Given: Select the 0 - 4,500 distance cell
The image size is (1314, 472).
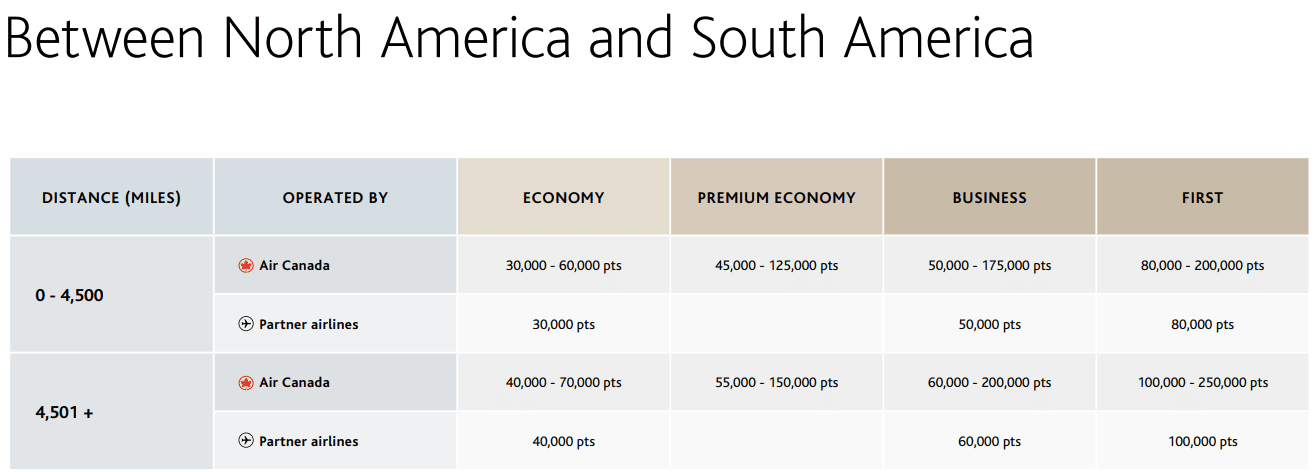Looking at the screenshot, I should pyautogui.click(x=68, y=295).
